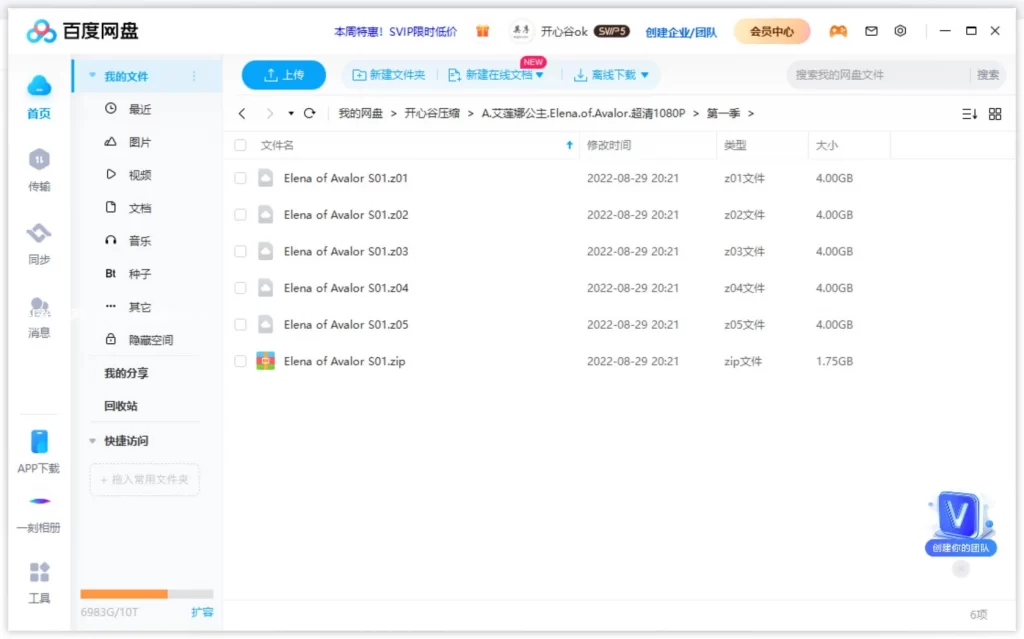
Task: Select 文档 in the sidebar
Action: 140,208
